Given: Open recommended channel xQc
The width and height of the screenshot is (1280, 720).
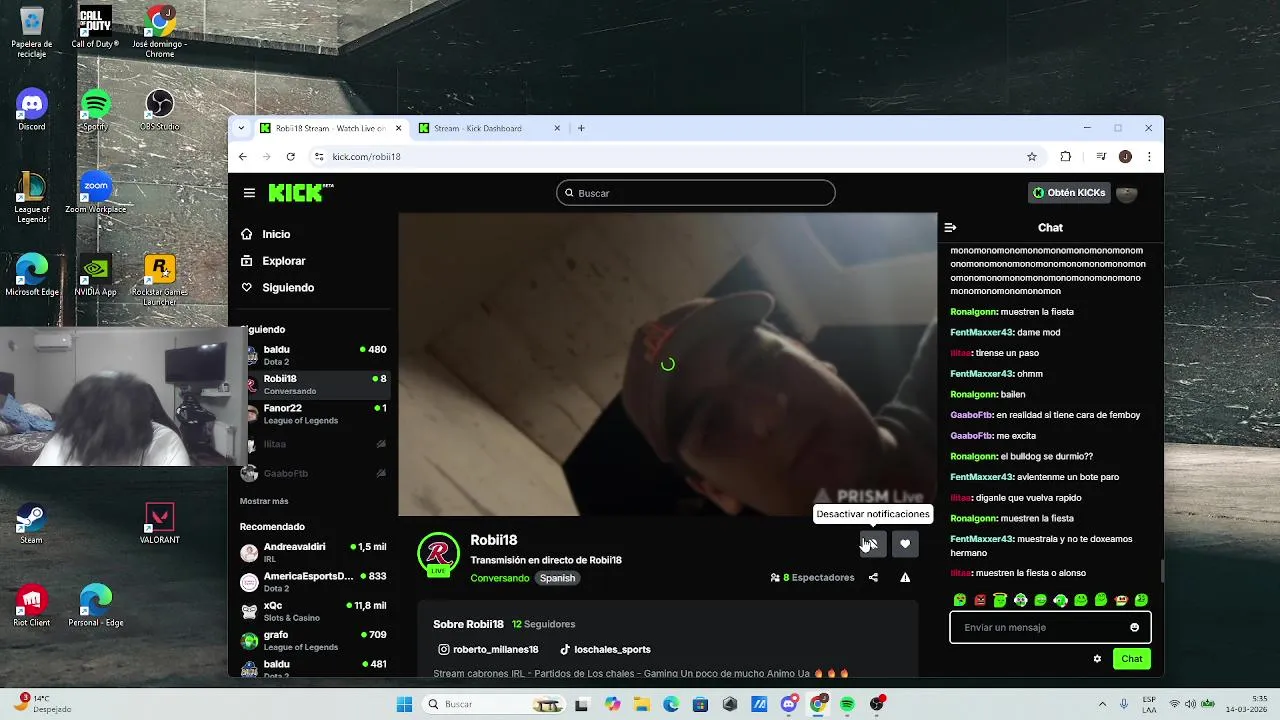Looking at the screenshot, I should pos(314,611).
